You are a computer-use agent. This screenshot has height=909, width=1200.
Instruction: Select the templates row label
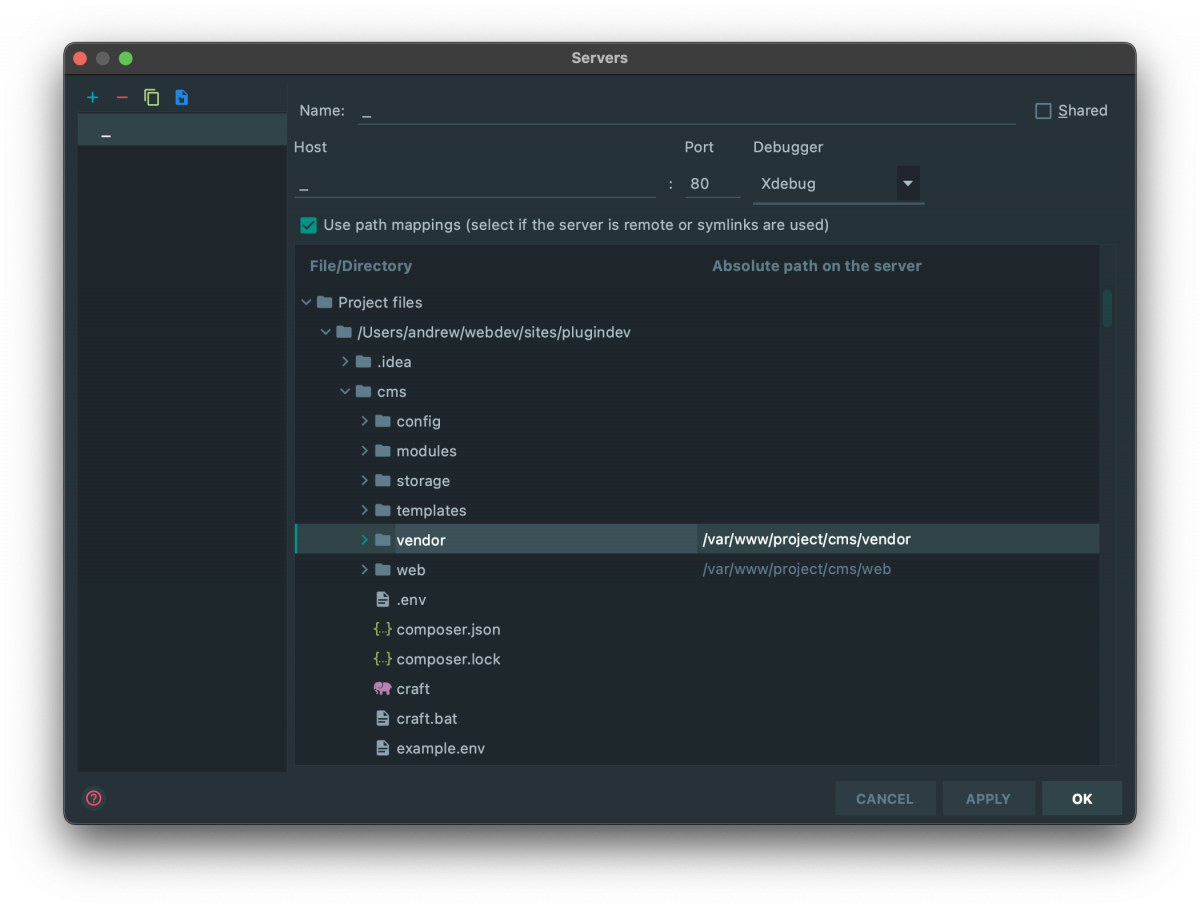tap(431, 511)
